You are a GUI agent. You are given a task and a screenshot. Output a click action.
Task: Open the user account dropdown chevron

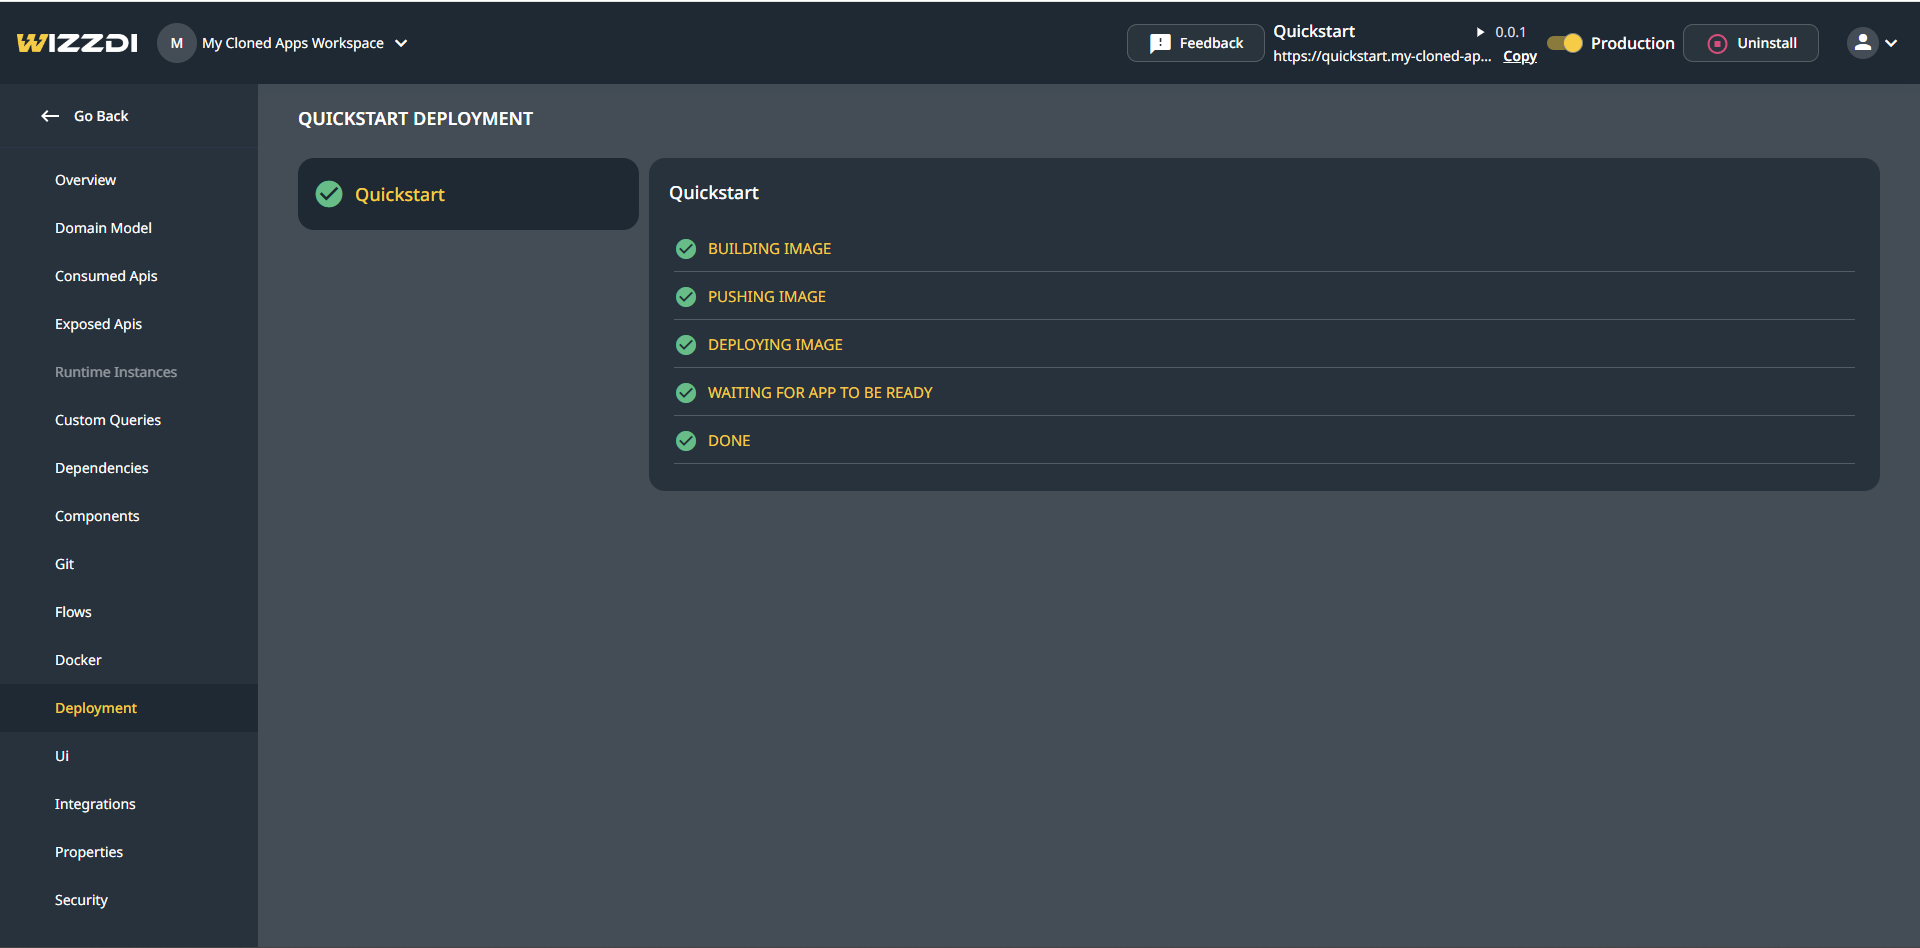(x=1891, y=43)
